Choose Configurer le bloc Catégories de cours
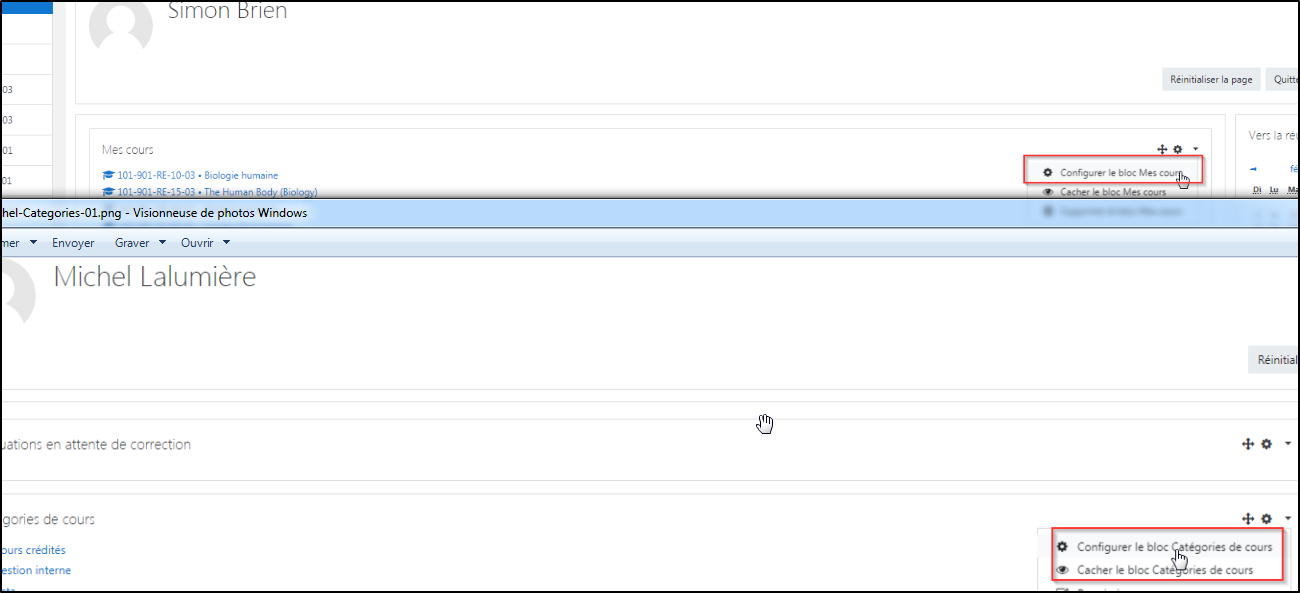The width and height of the screenshot is (1300, 593). coord(1174,547)
